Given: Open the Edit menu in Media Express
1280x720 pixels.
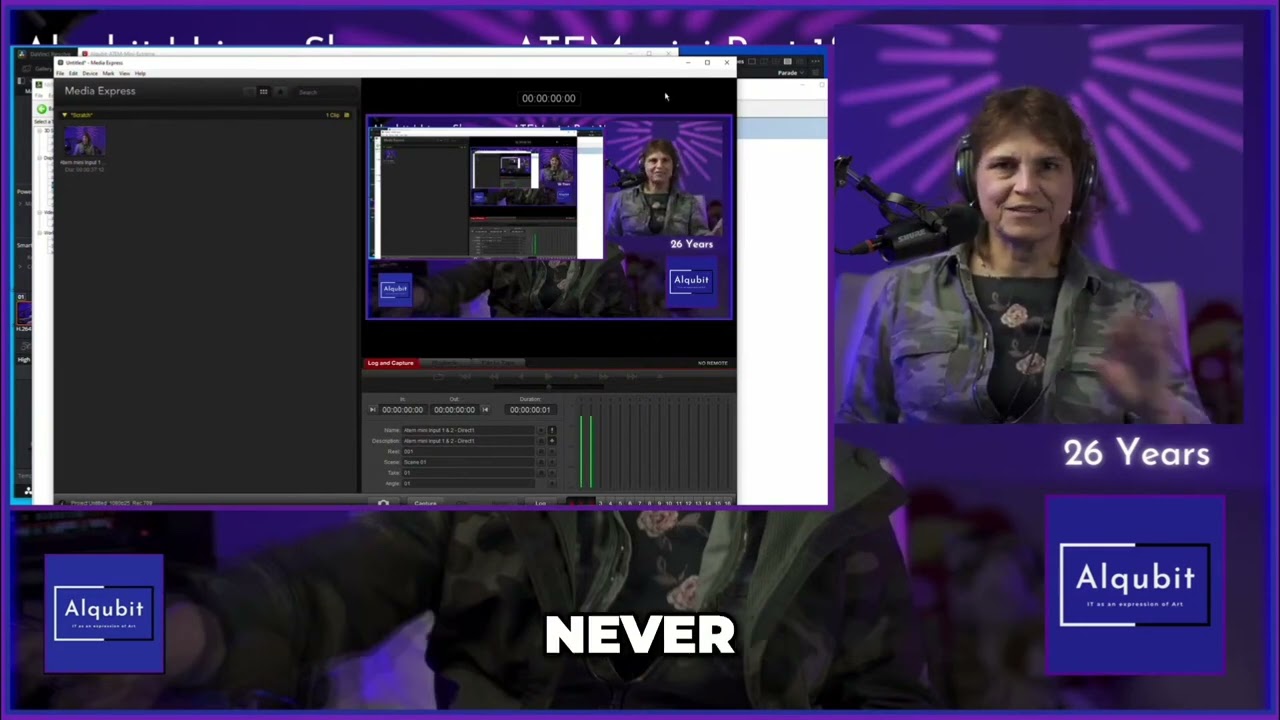Looking at the screenshot, I should [73, 73].
